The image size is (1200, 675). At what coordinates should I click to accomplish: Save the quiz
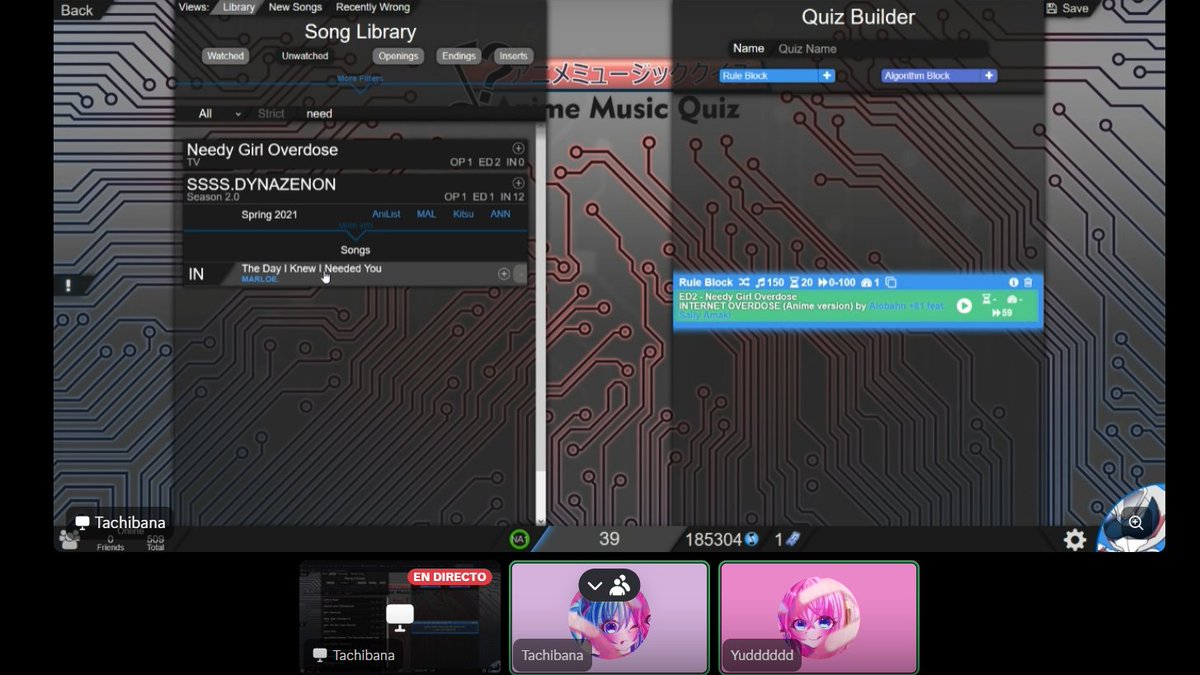tap(1068, 8)
